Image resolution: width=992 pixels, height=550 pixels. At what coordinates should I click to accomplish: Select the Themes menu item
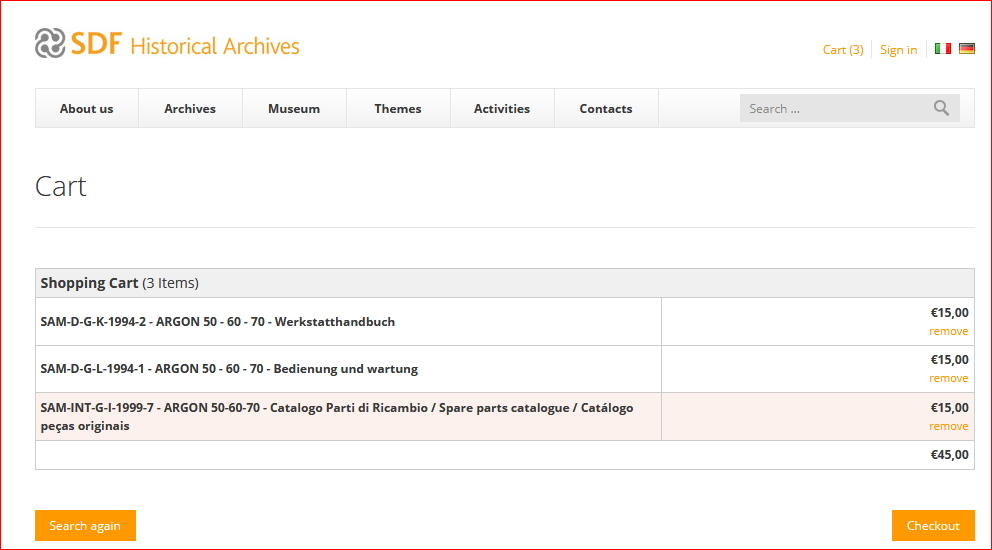398,108
